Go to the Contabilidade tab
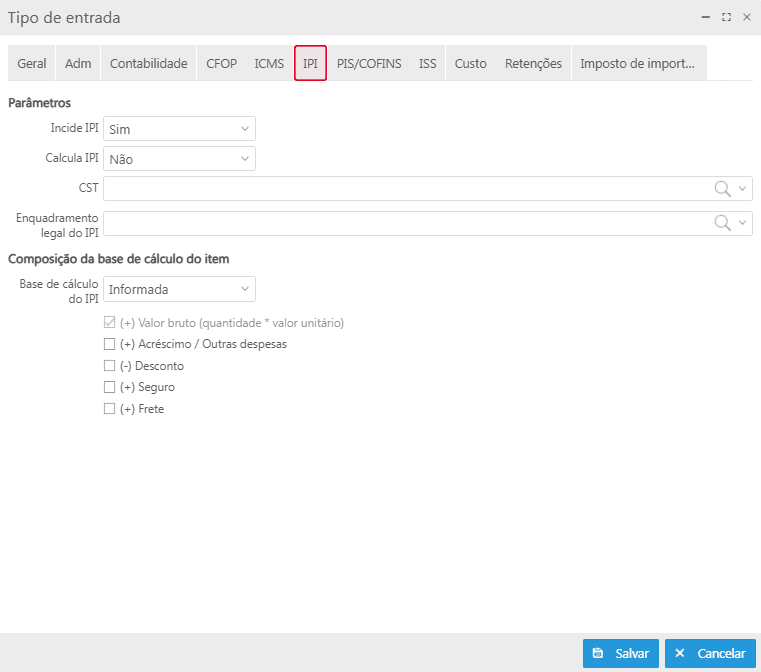This screenshot has height=672, width=761. click(148, 63)
